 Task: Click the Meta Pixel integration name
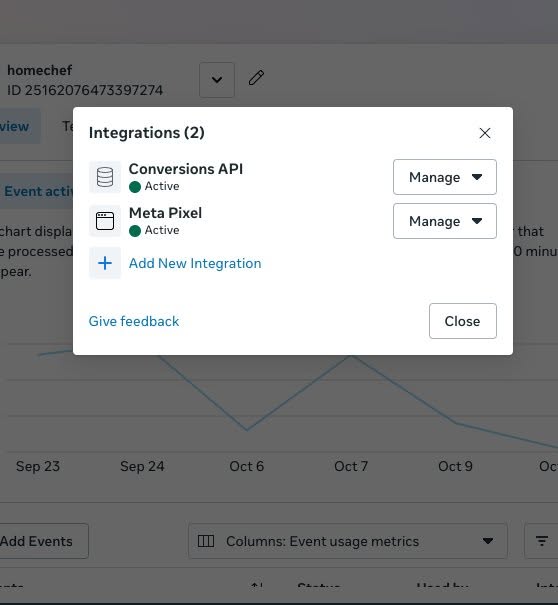(165, 213)
